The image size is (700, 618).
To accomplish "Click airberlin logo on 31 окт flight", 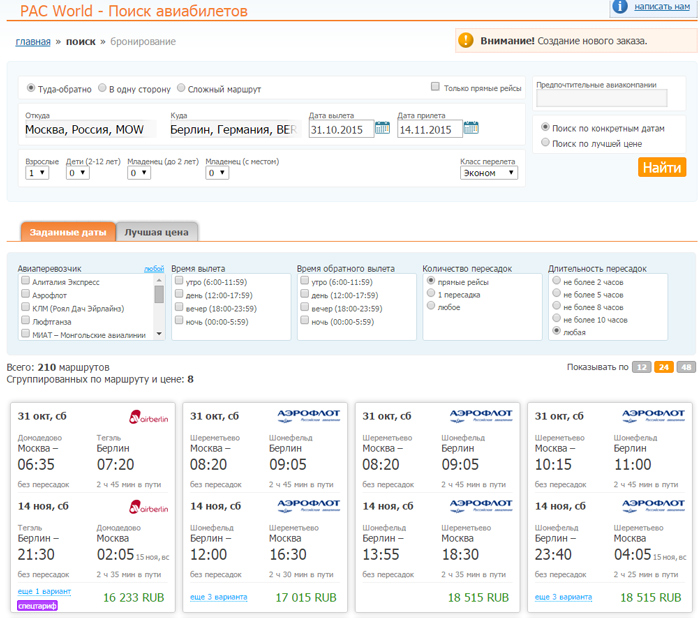I will click(149, 417).
